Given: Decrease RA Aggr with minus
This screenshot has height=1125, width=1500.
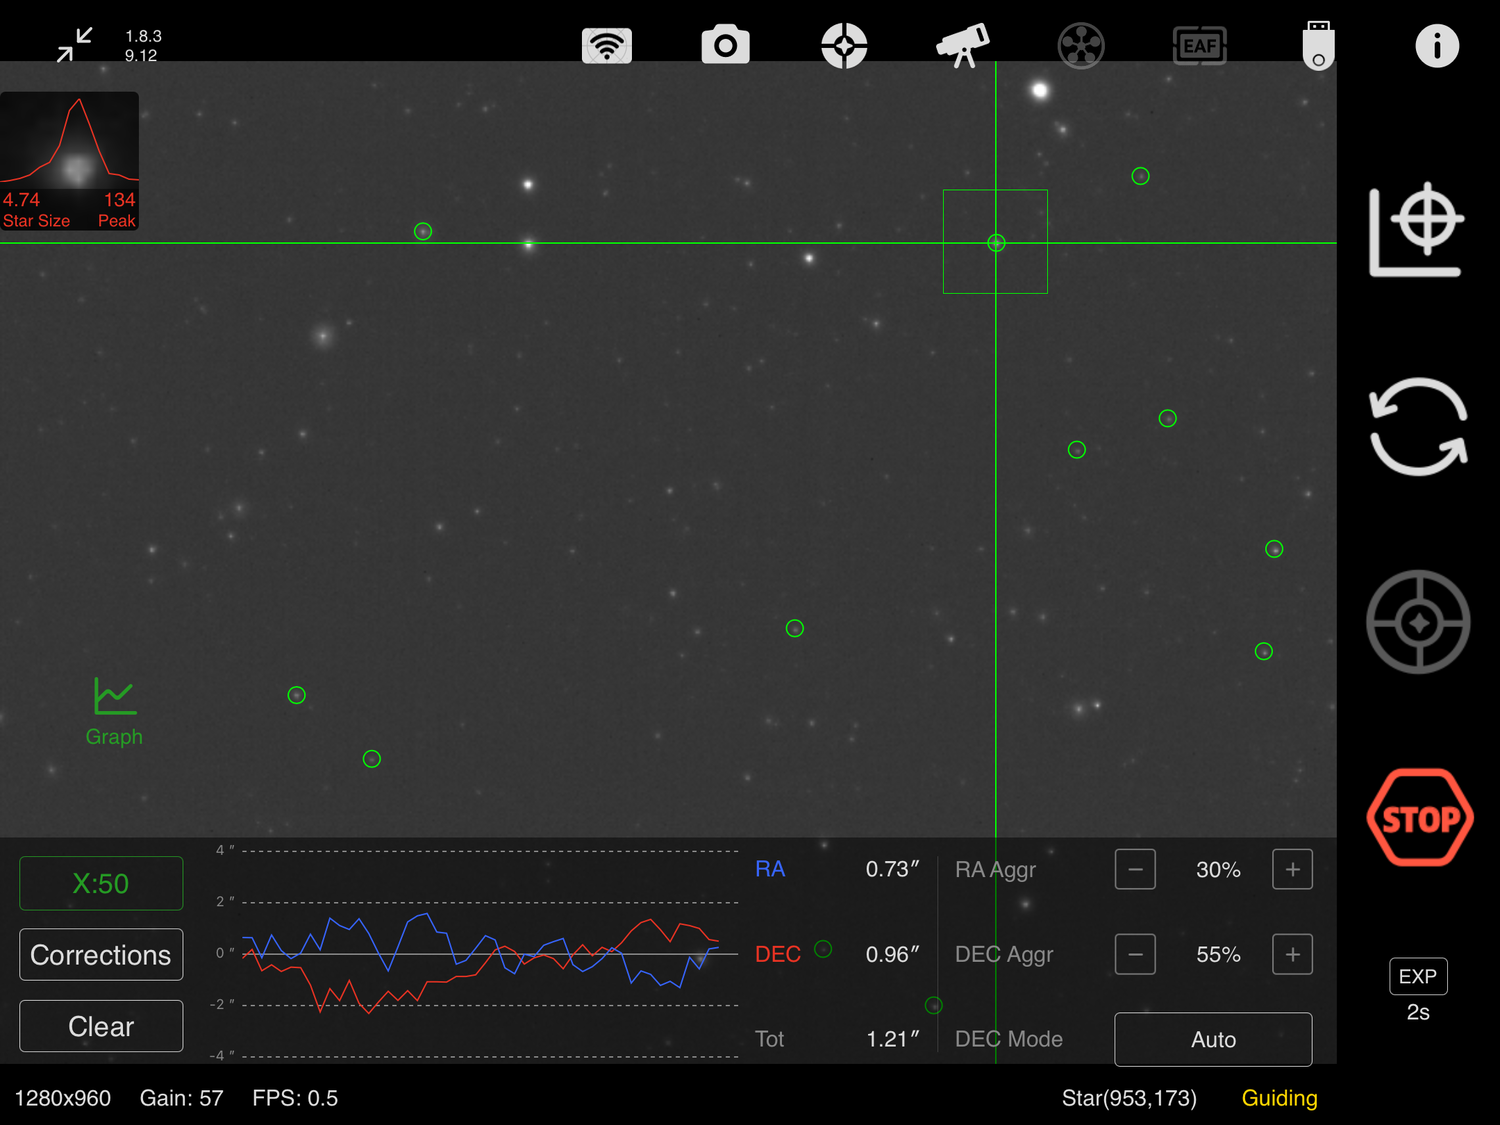Looking at the screenshot, I should coord(1135,870).
